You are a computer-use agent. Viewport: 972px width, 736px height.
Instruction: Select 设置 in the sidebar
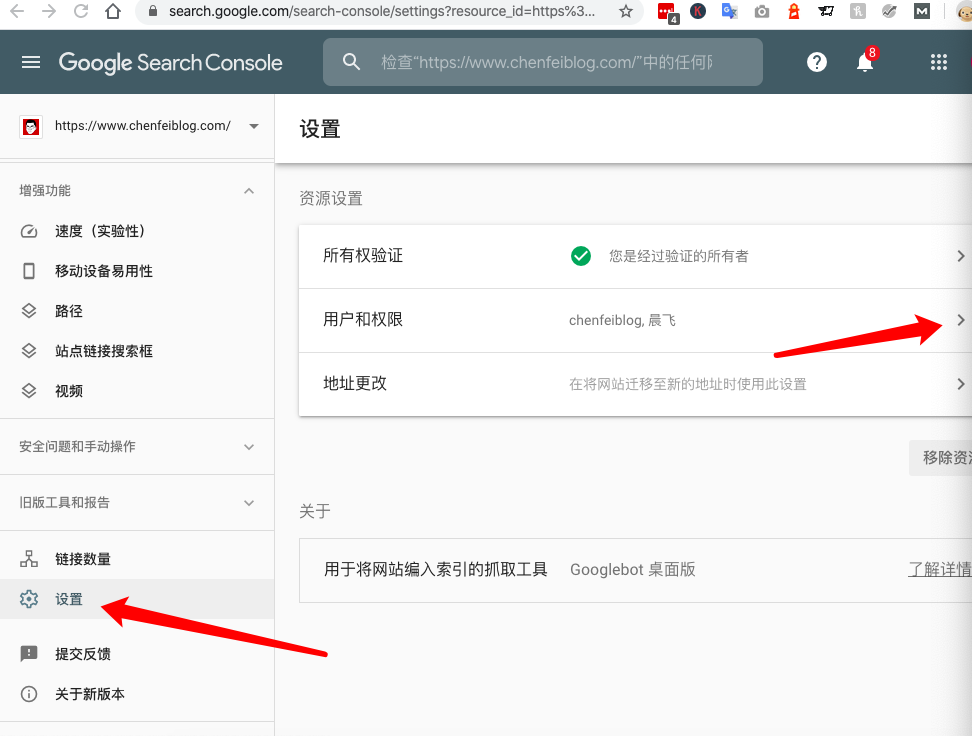coord(137,599)
